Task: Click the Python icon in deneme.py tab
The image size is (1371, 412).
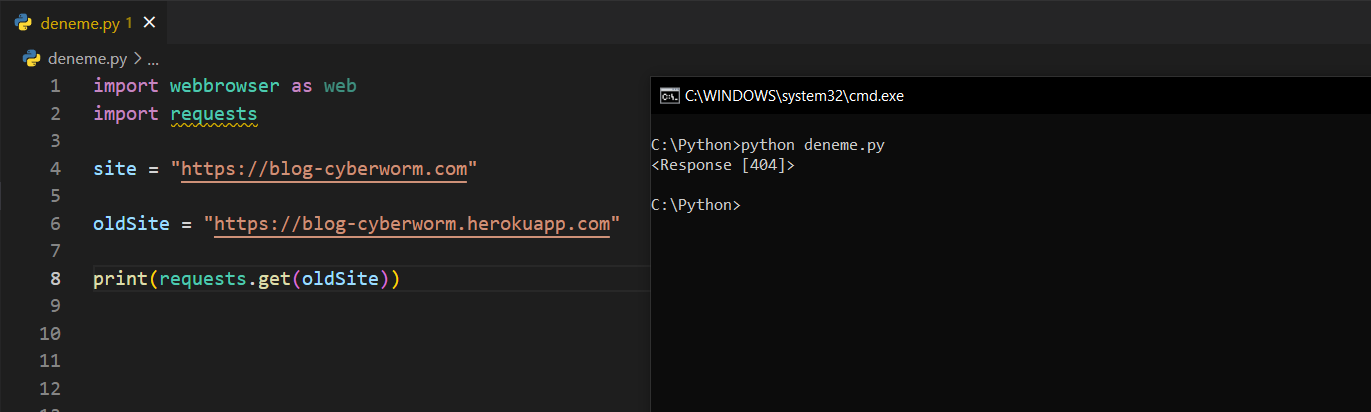Action: (x=23, y=22)
